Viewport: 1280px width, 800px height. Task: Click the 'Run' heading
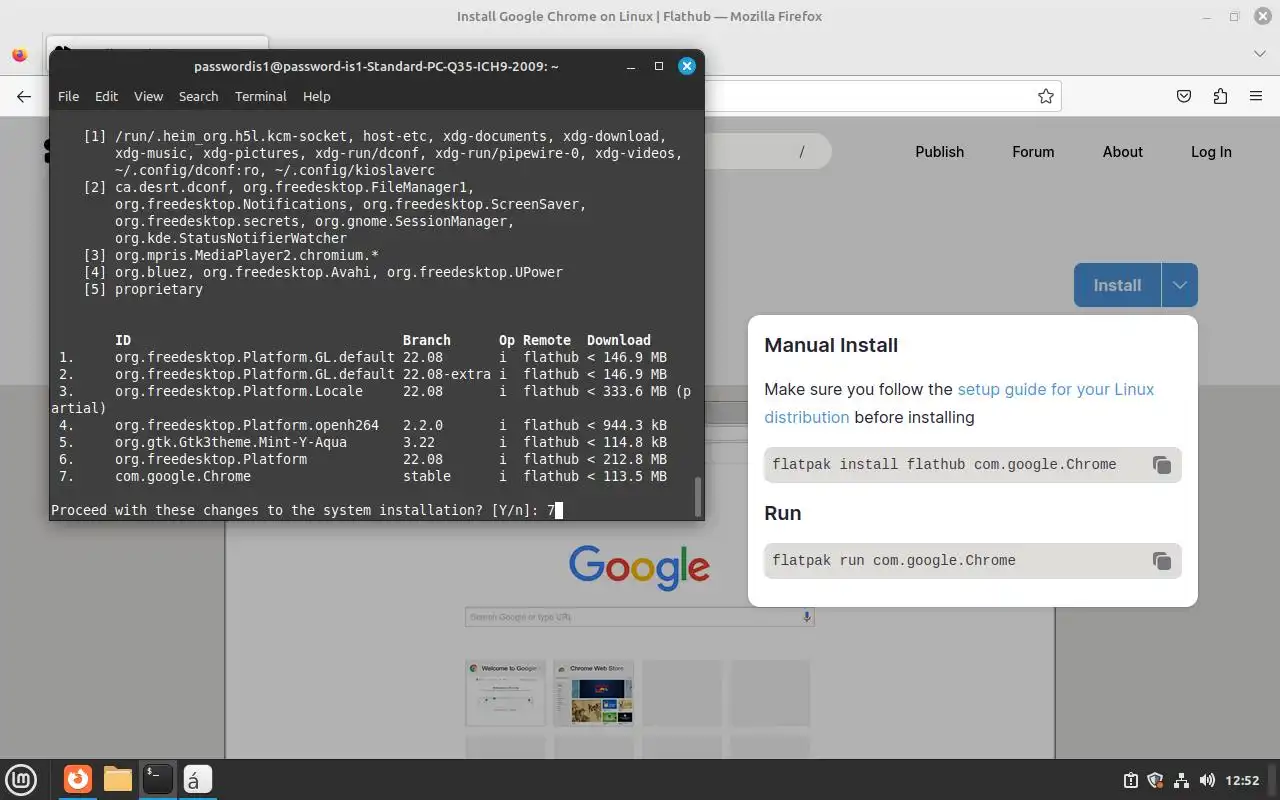(x=783, y=513)
